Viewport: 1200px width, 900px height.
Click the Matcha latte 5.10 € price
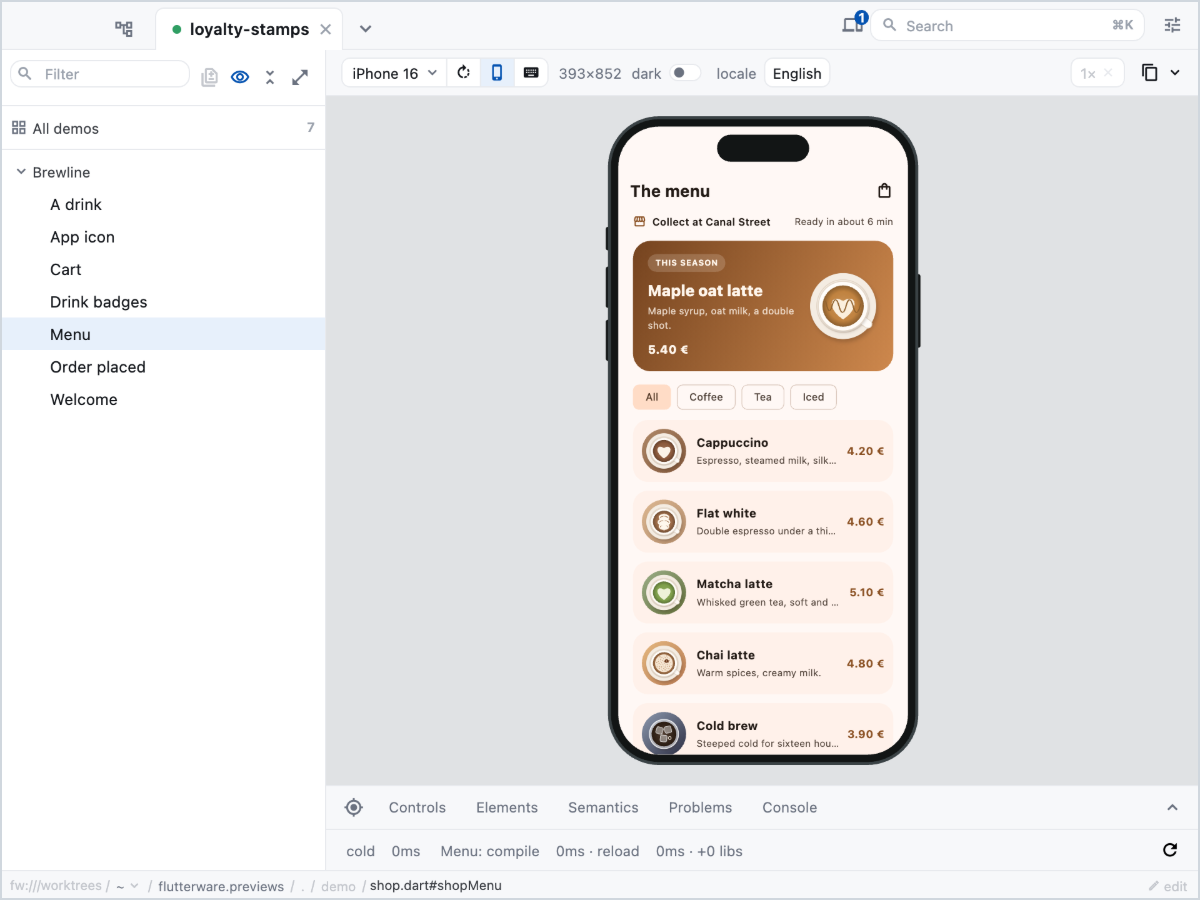(866, 593)
